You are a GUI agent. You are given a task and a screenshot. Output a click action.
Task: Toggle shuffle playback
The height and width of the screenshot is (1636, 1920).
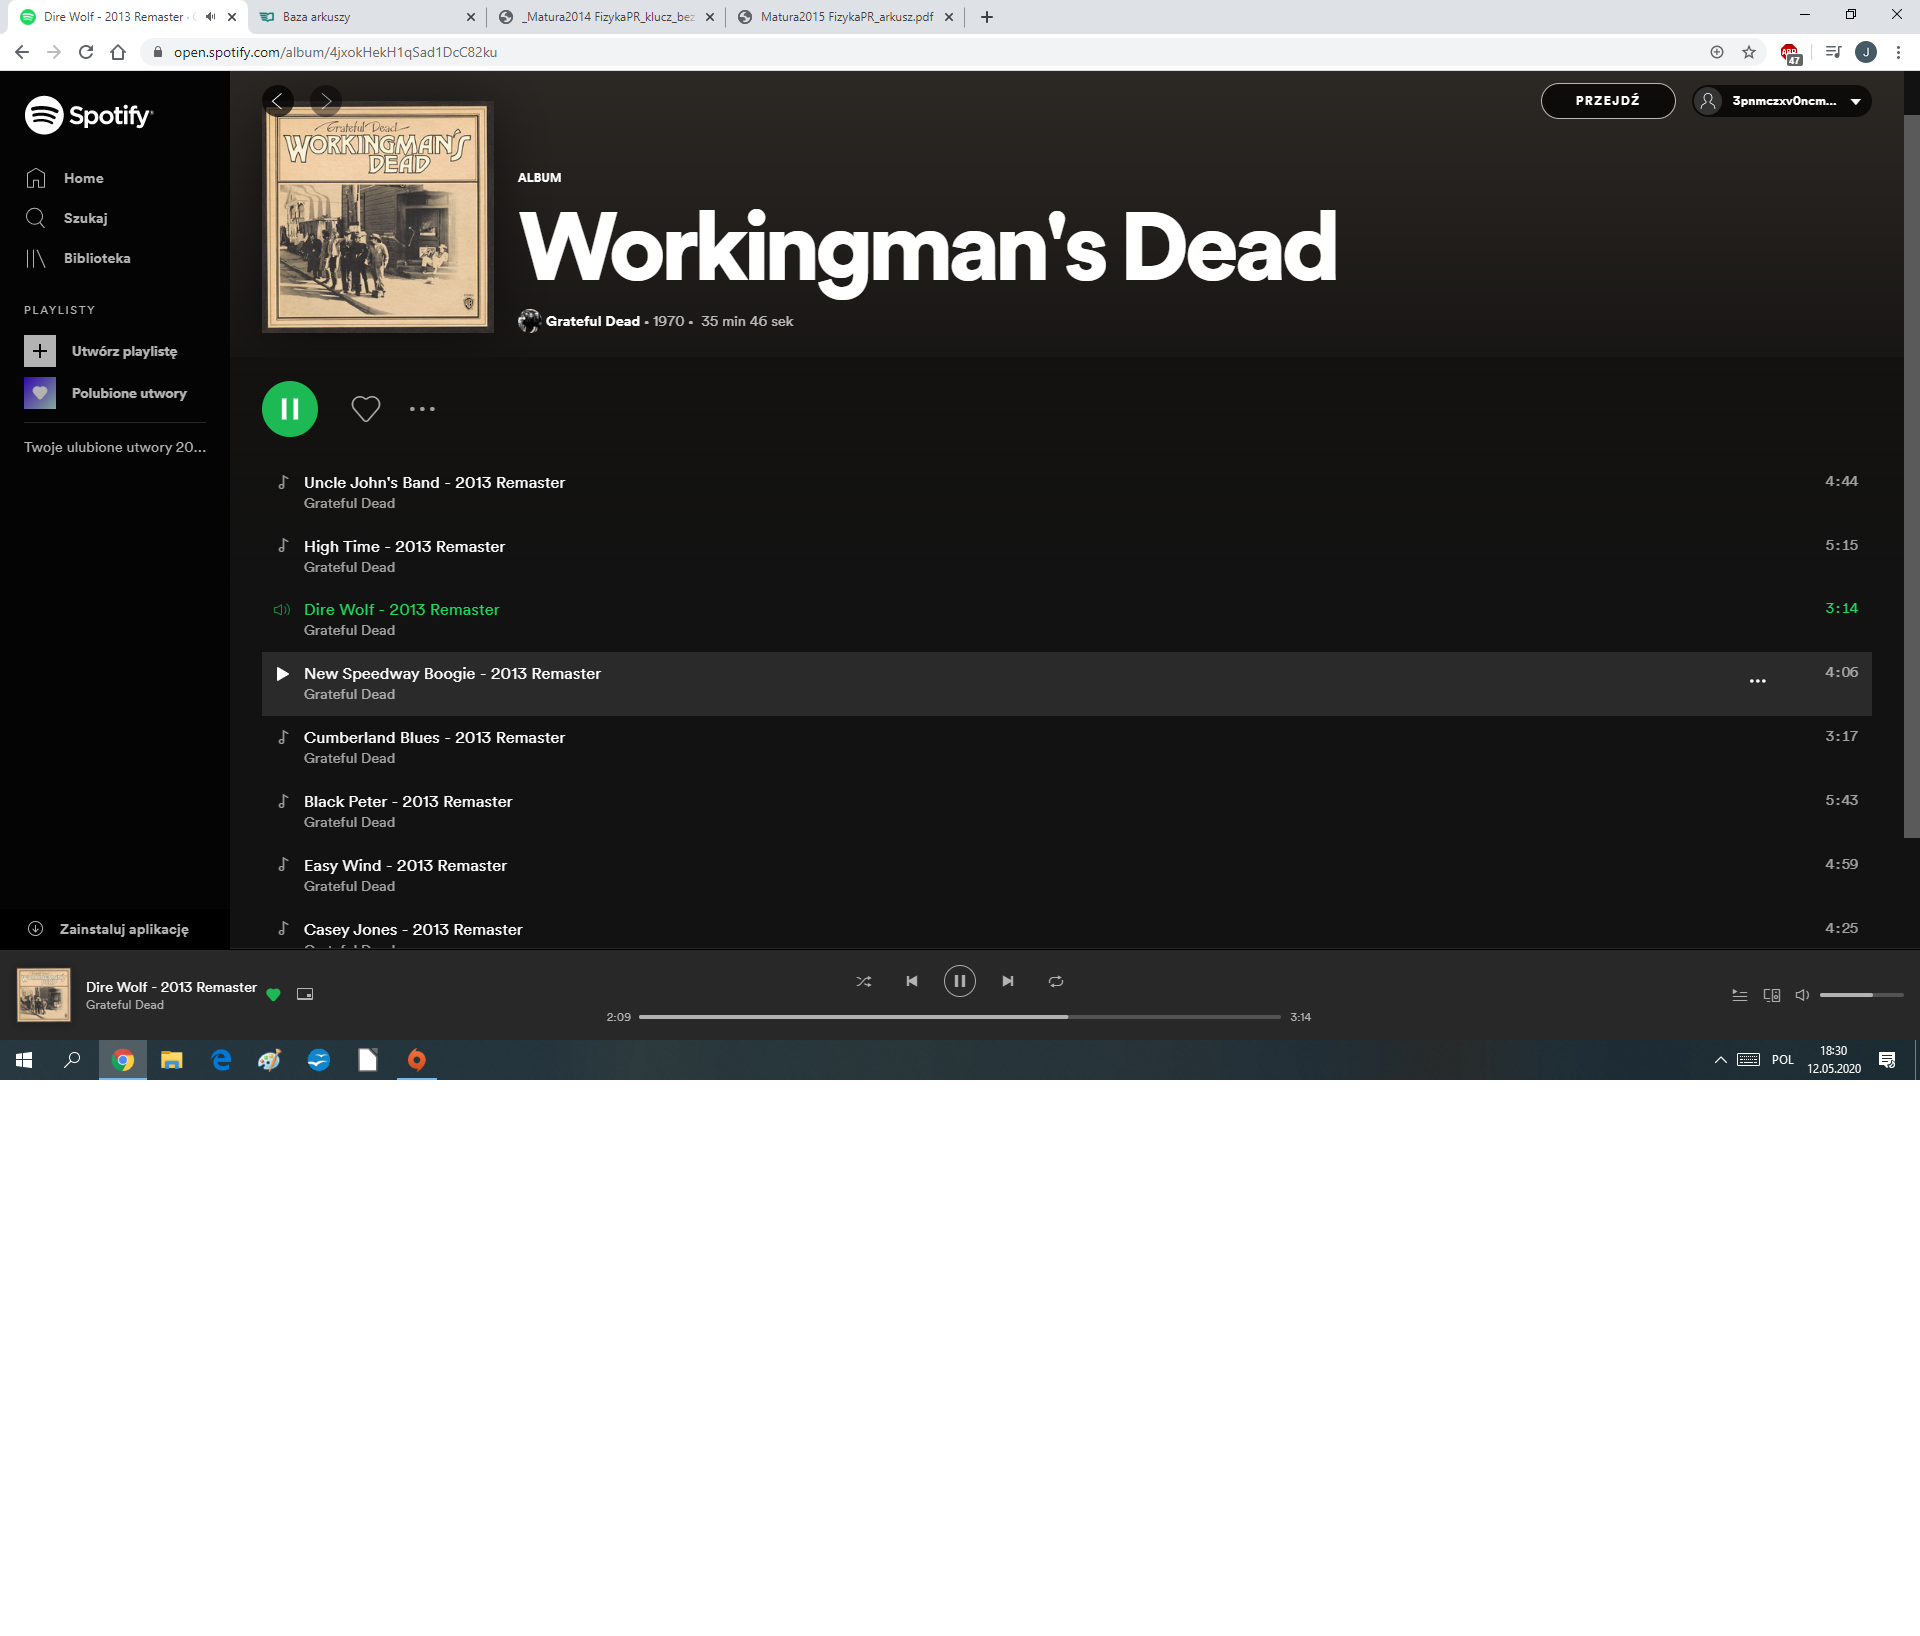(x=864, y=981)
